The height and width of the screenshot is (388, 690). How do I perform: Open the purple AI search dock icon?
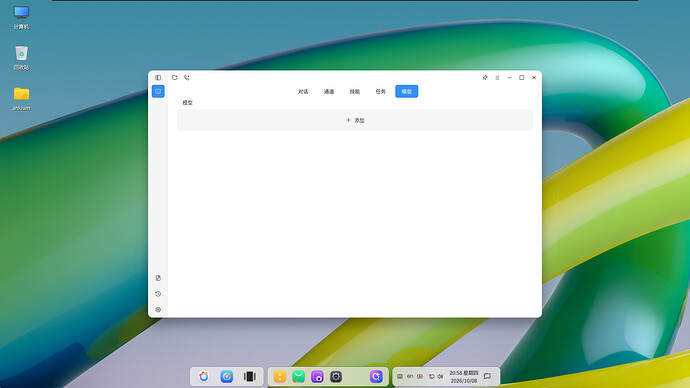376,377
